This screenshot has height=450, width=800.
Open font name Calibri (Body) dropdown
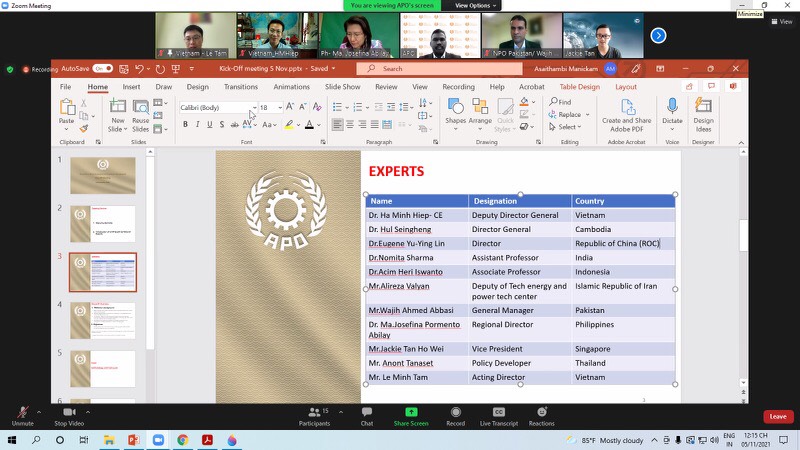click(254, 108)
